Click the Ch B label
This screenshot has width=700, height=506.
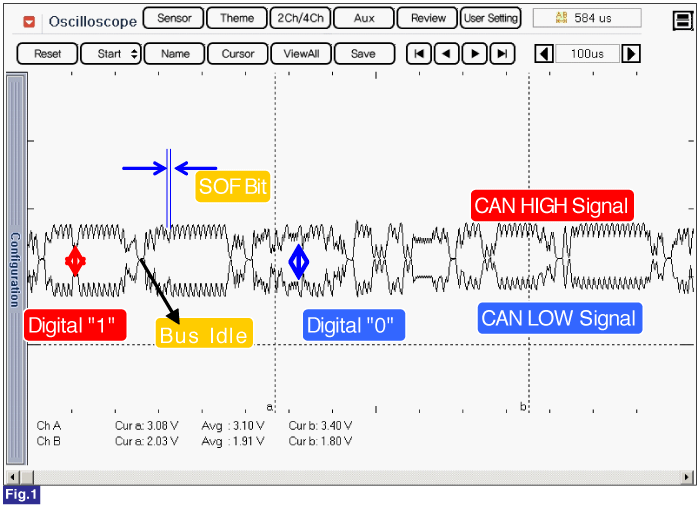click(49, 441)
